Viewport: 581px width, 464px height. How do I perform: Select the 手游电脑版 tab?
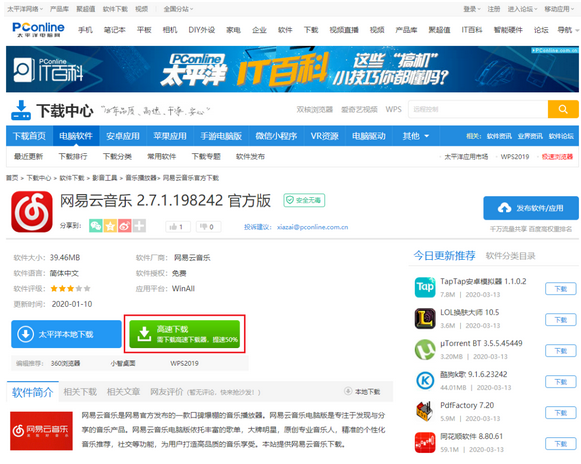coord(221,136)
